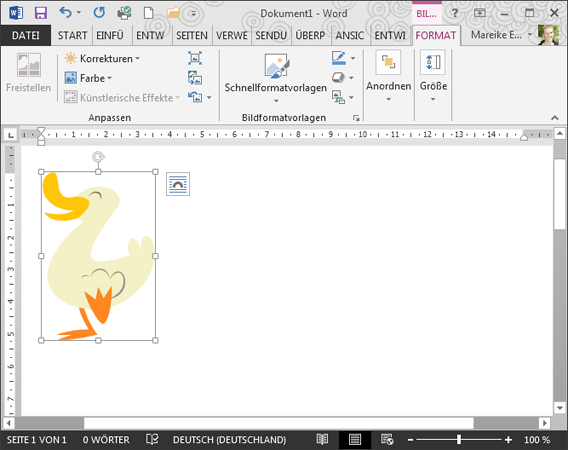Image resolution: width=568 pixels, height=450 pixels.
Task: Click the Künstlerische Effekte button
Action: [122, 97]
